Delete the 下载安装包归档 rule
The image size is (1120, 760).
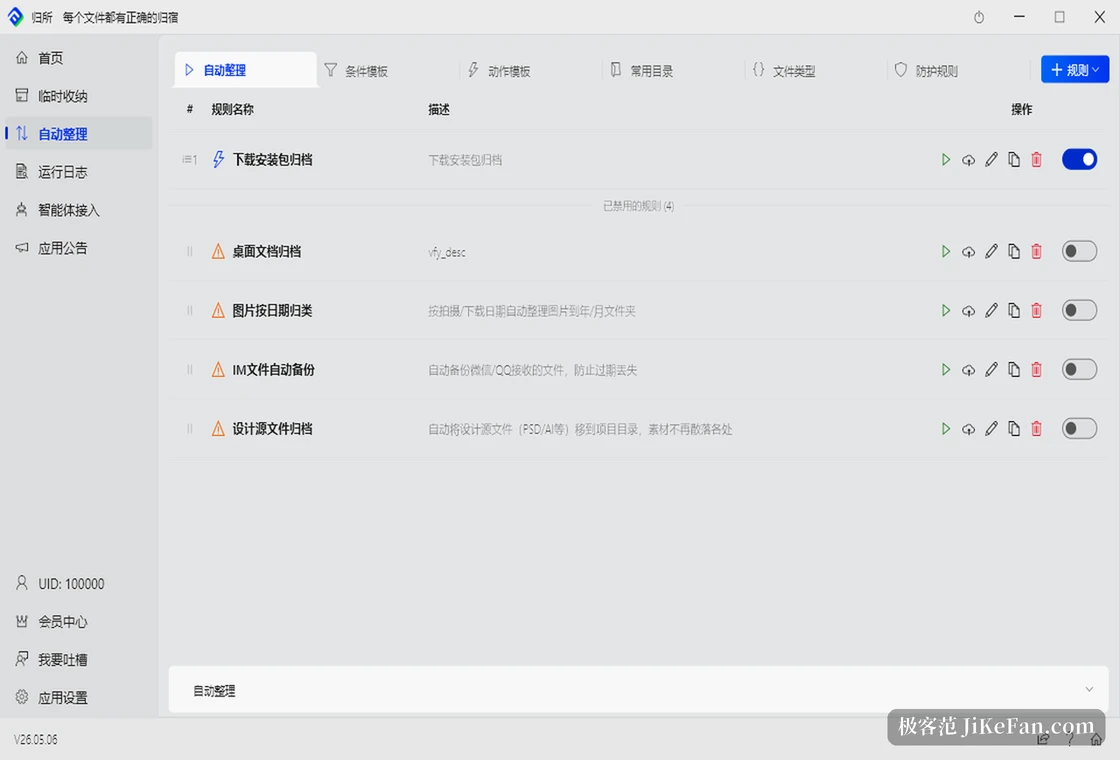click(1036, 159)
